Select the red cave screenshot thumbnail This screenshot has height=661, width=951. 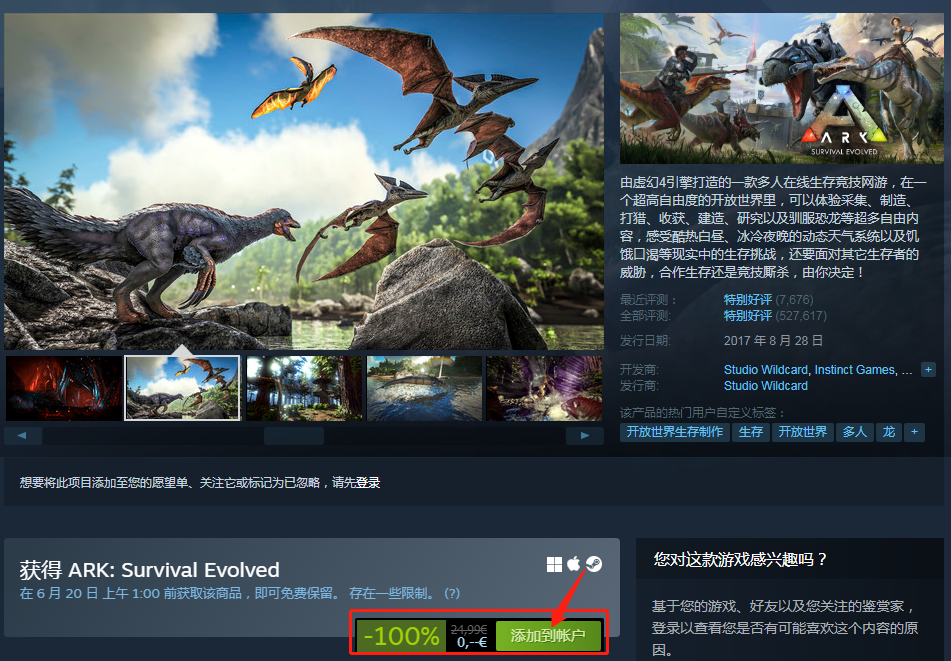click(64, 388)
